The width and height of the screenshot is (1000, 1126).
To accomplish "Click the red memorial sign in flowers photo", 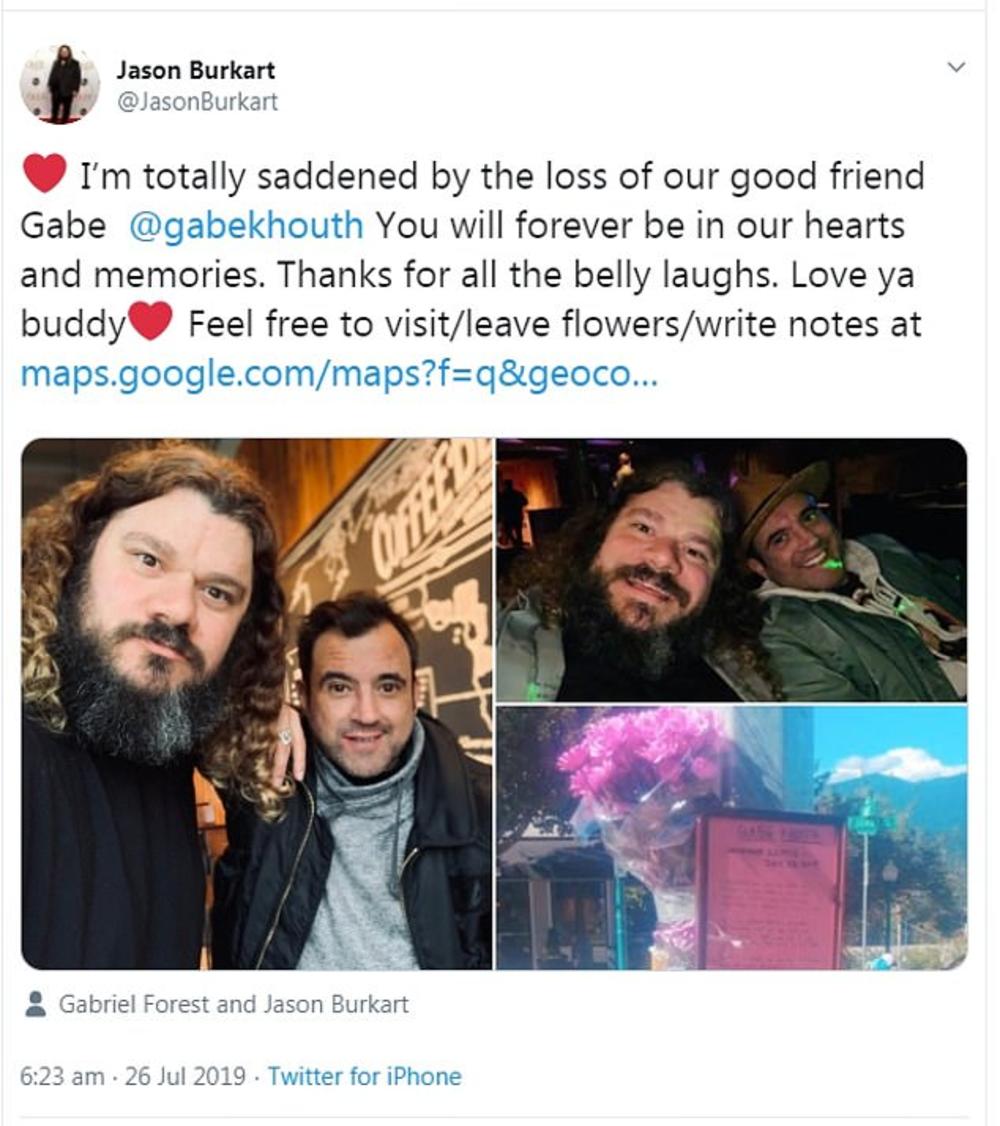I will pos(771,890).
